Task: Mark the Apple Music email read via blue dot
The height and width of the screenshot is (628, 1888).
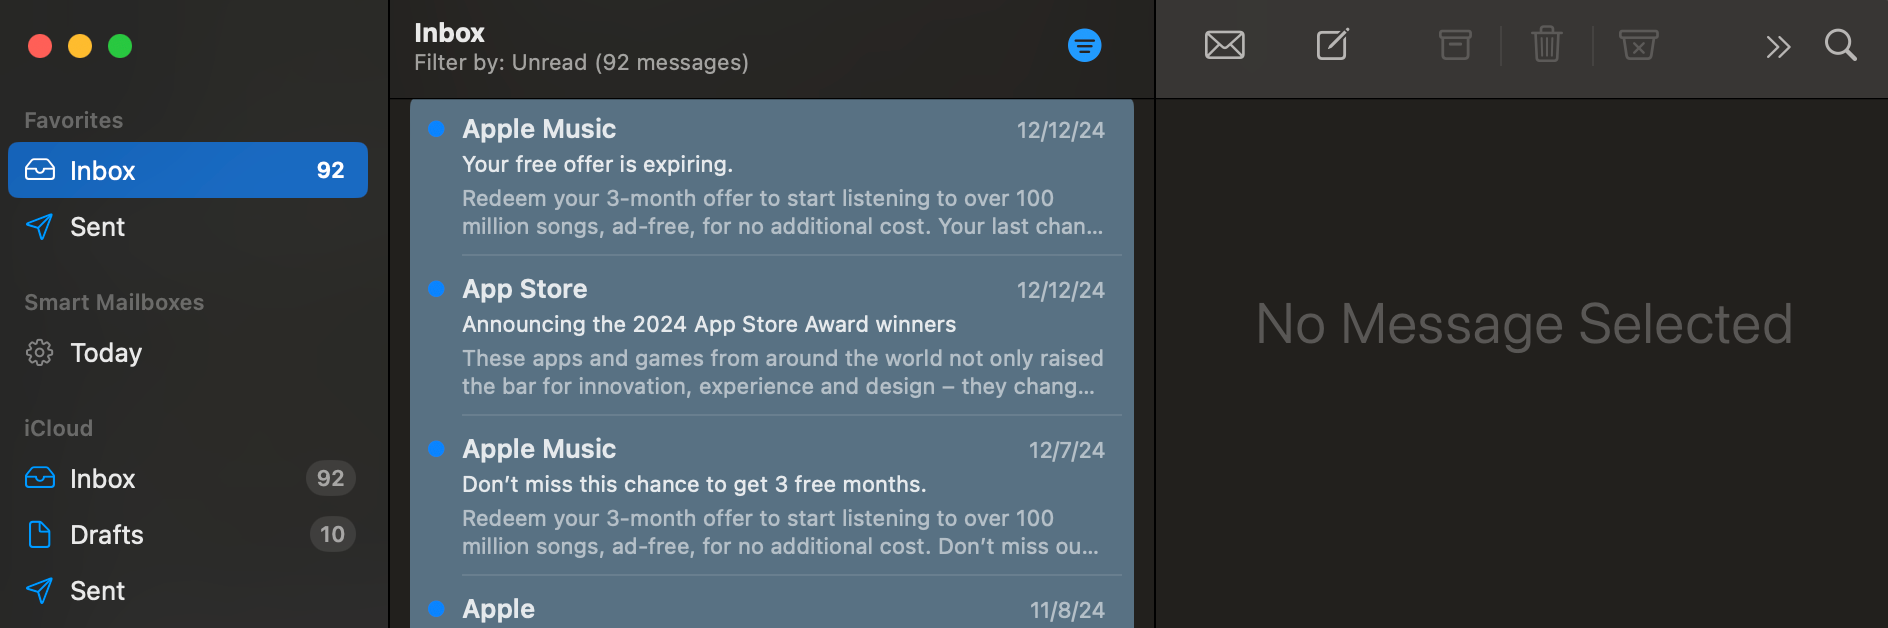Action: (436, 128)
